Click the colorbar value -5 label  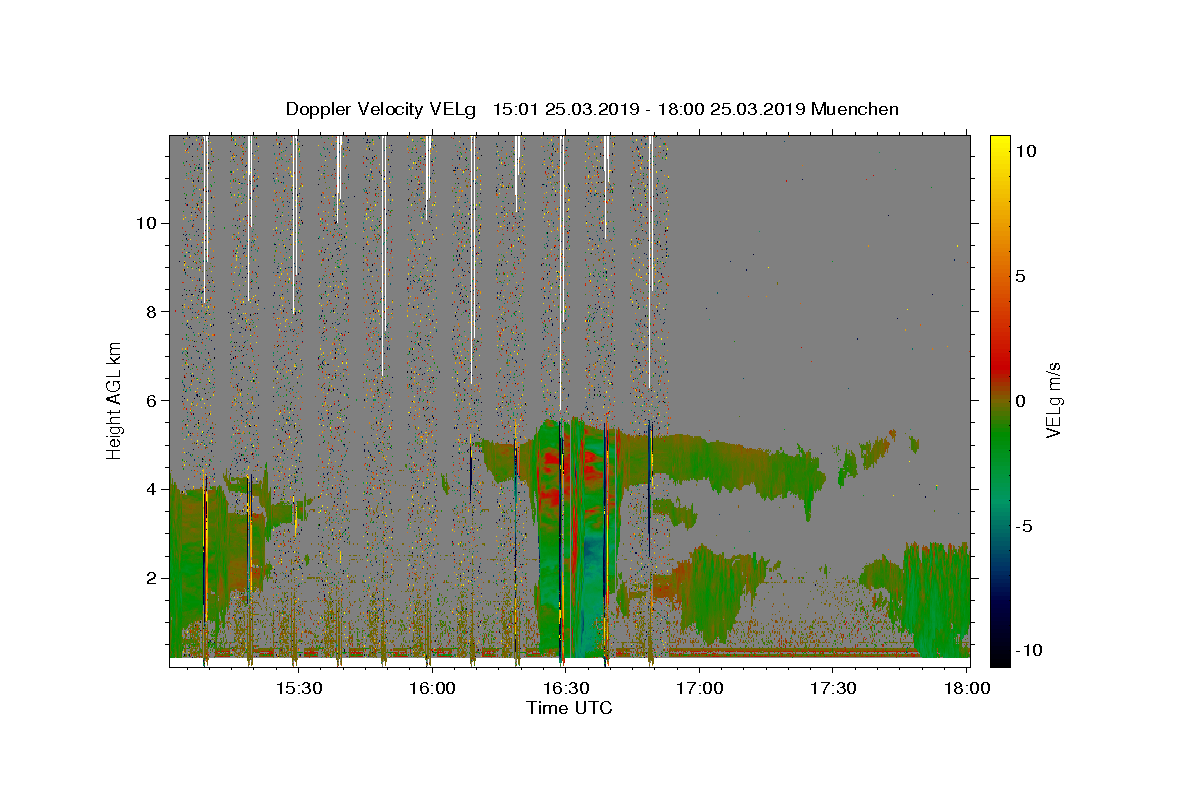1025,525
